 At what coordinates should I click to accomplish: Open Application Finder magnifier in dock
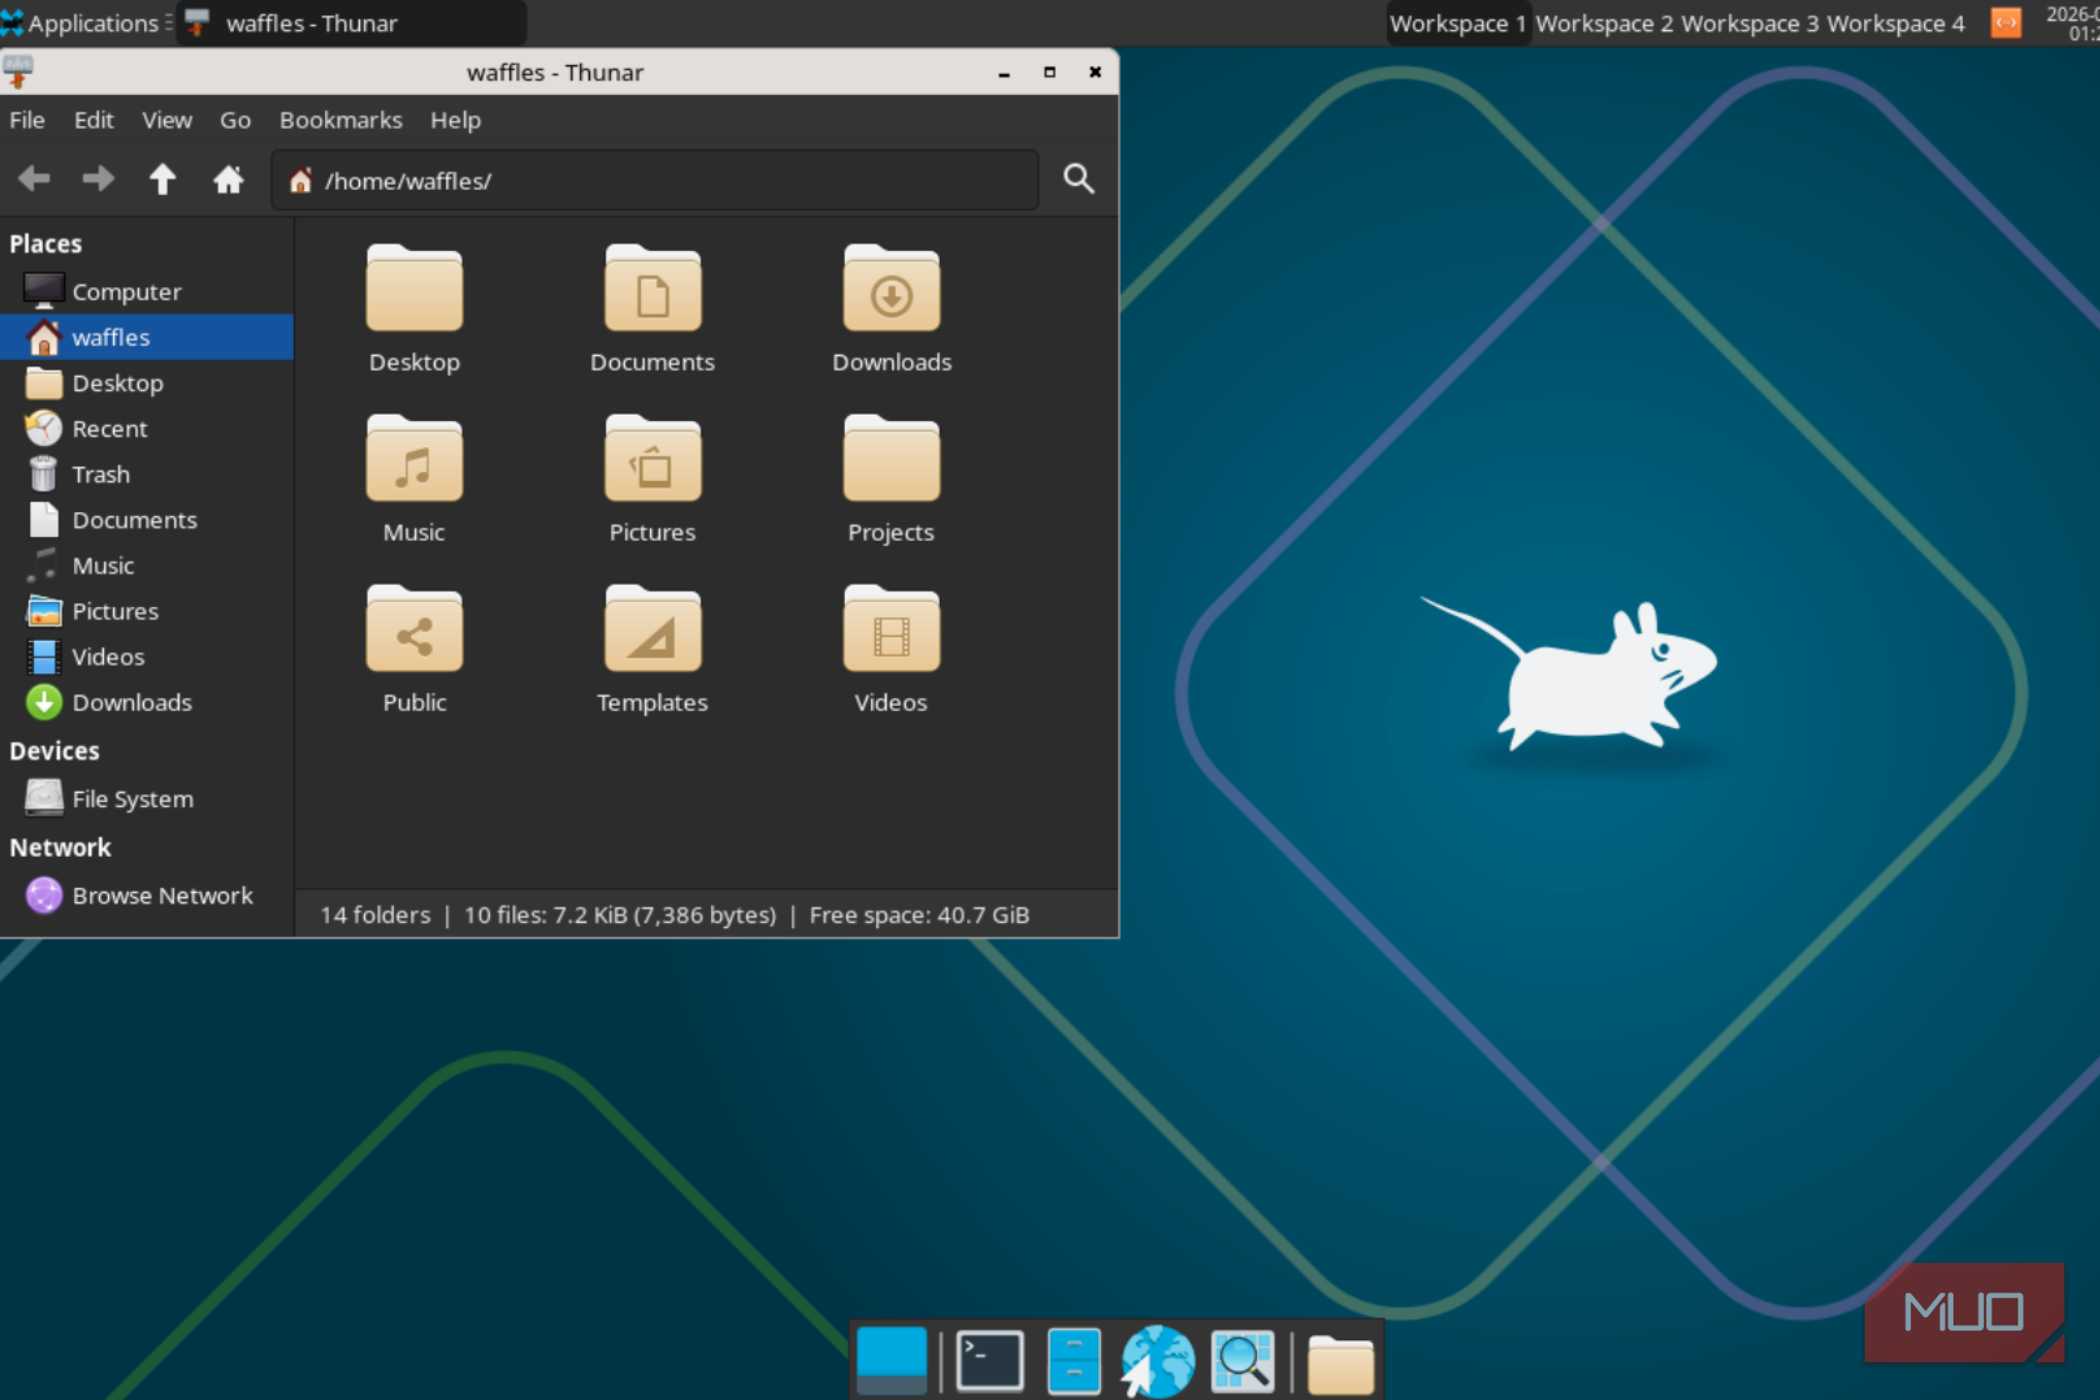tap(1242, 1360)
